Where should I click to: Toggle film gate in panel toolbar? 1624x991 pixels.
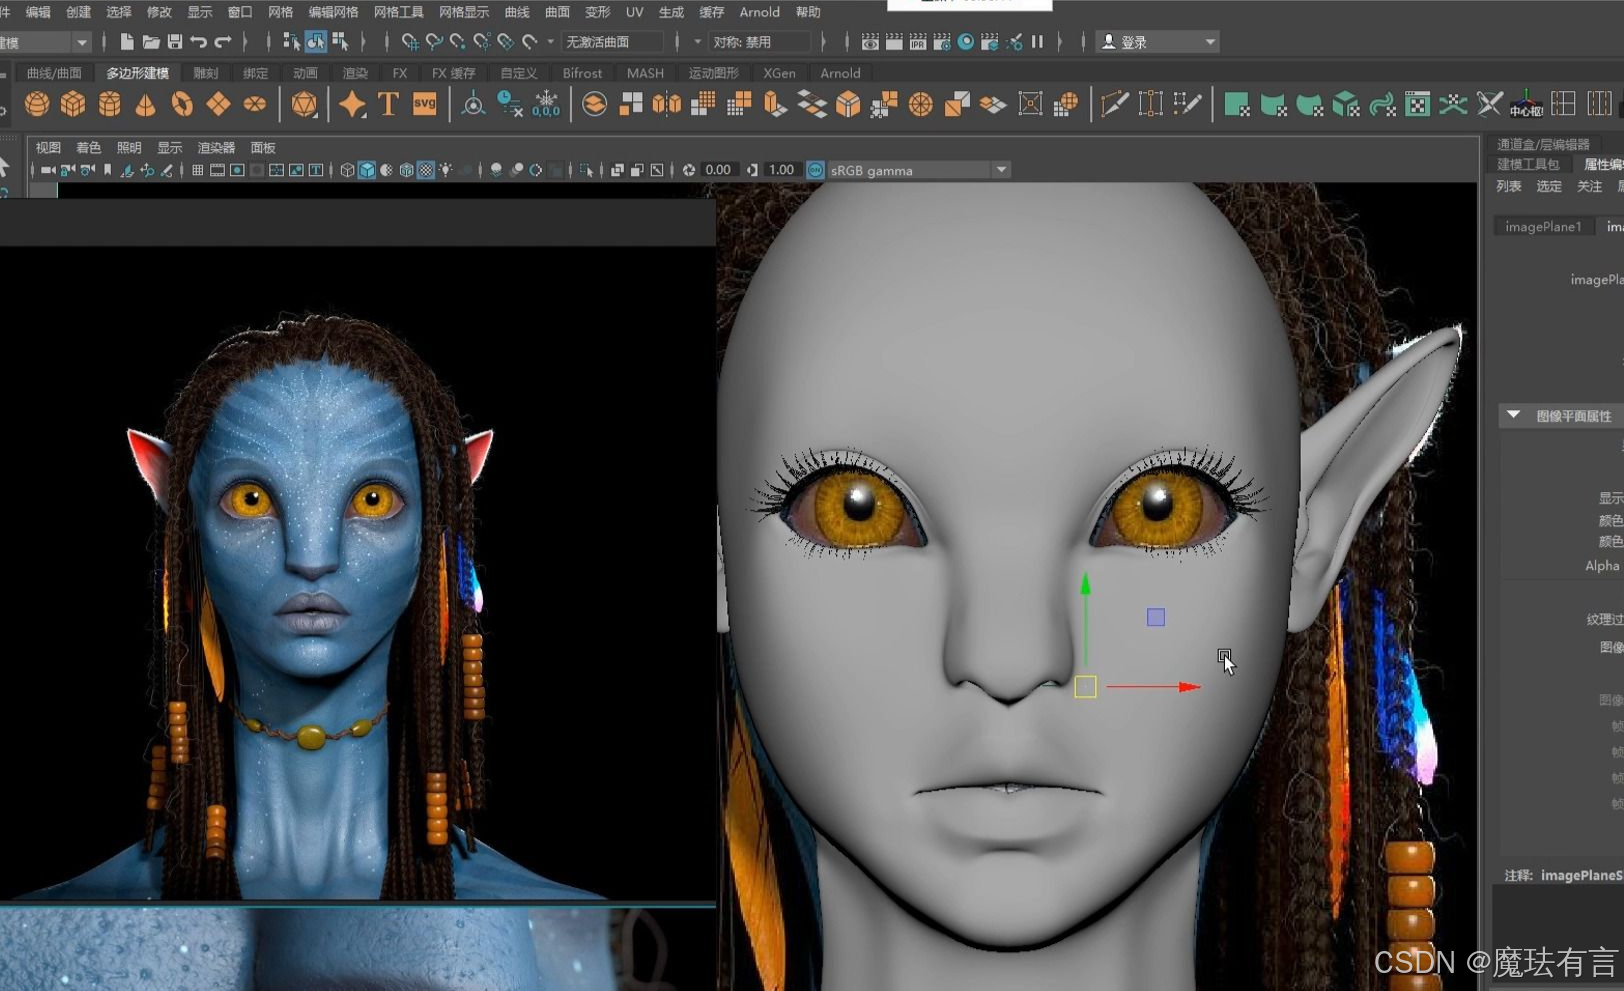click(x=217, y=170)
